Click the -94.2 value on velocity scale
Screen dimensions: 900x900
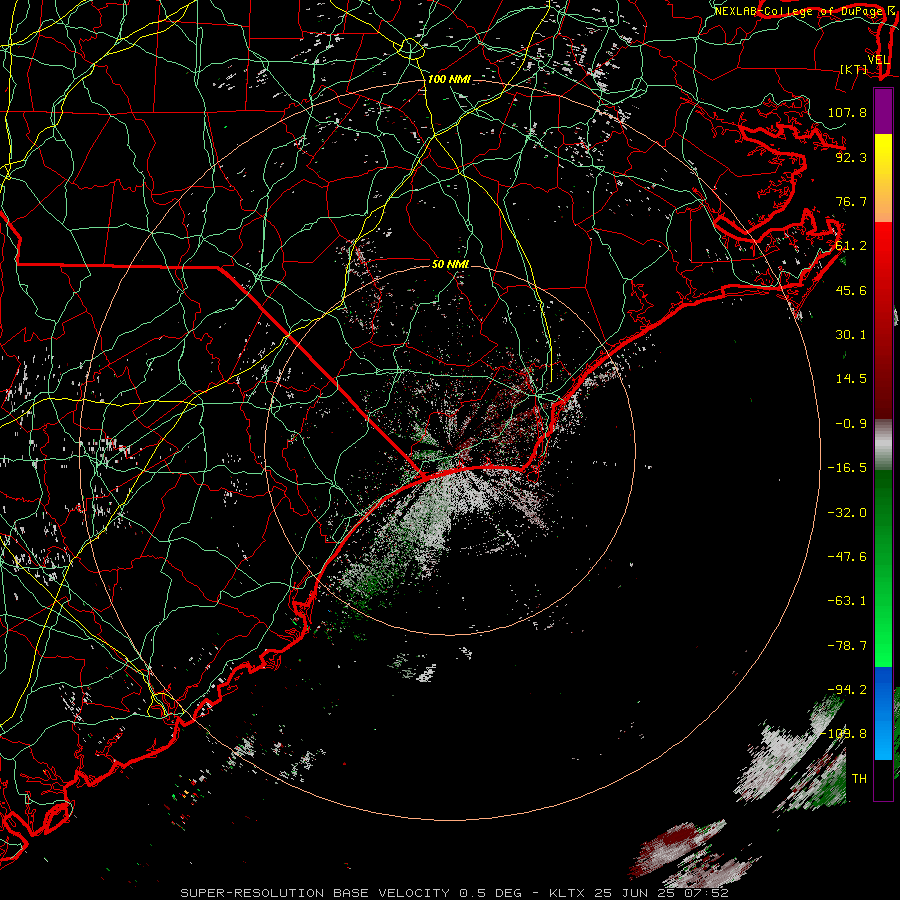pos(847,690)
